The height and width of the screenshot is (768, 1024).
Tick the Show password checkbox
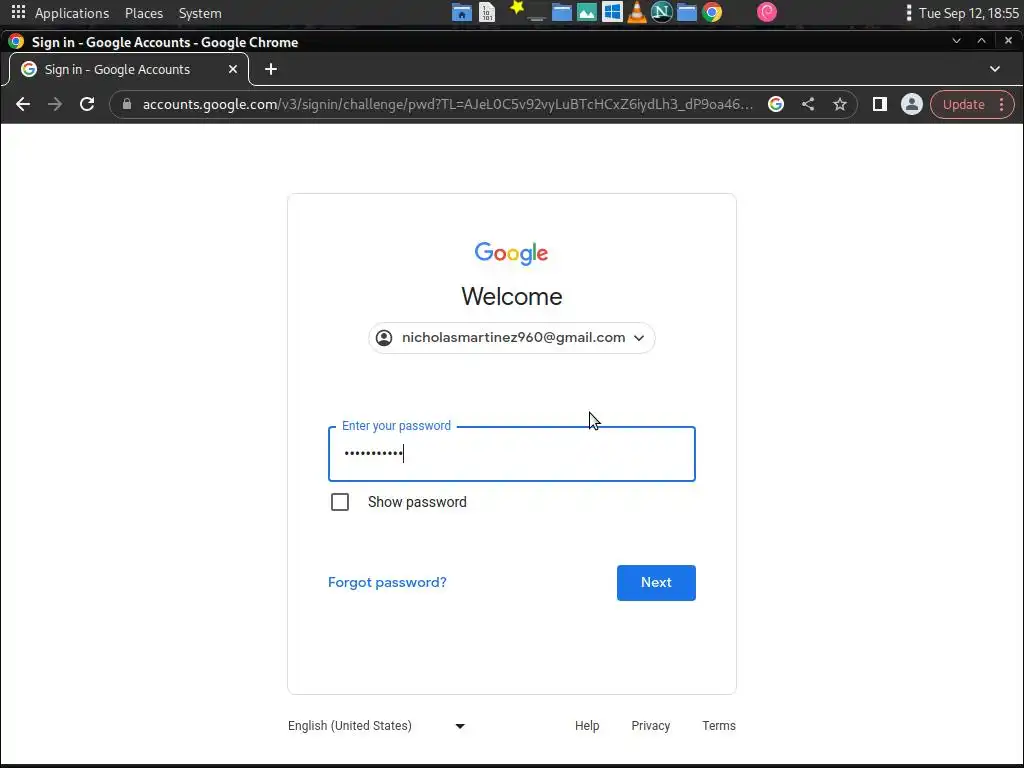pyautogui.click(x=340, y=502)
